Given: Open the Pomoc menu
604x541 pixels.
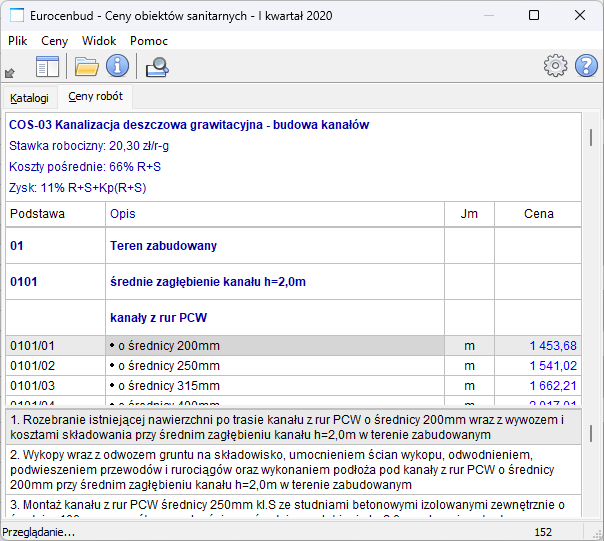Looking at the screenshot, I should point(149,41).
